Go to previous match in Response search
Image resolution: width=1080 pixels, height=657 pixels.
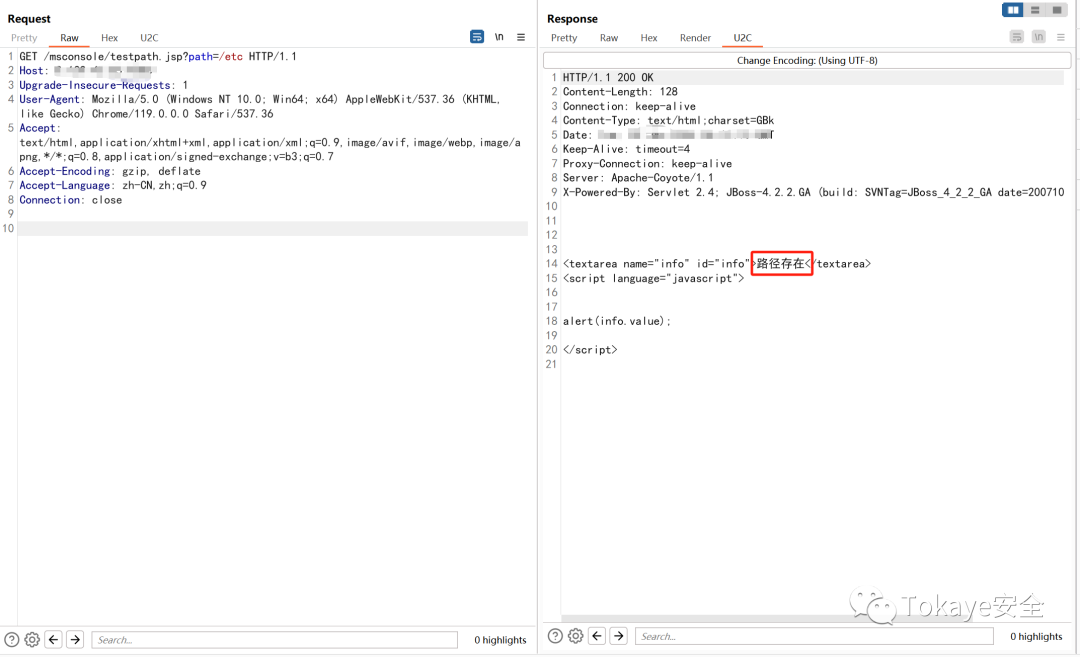[x=597, y=636]
